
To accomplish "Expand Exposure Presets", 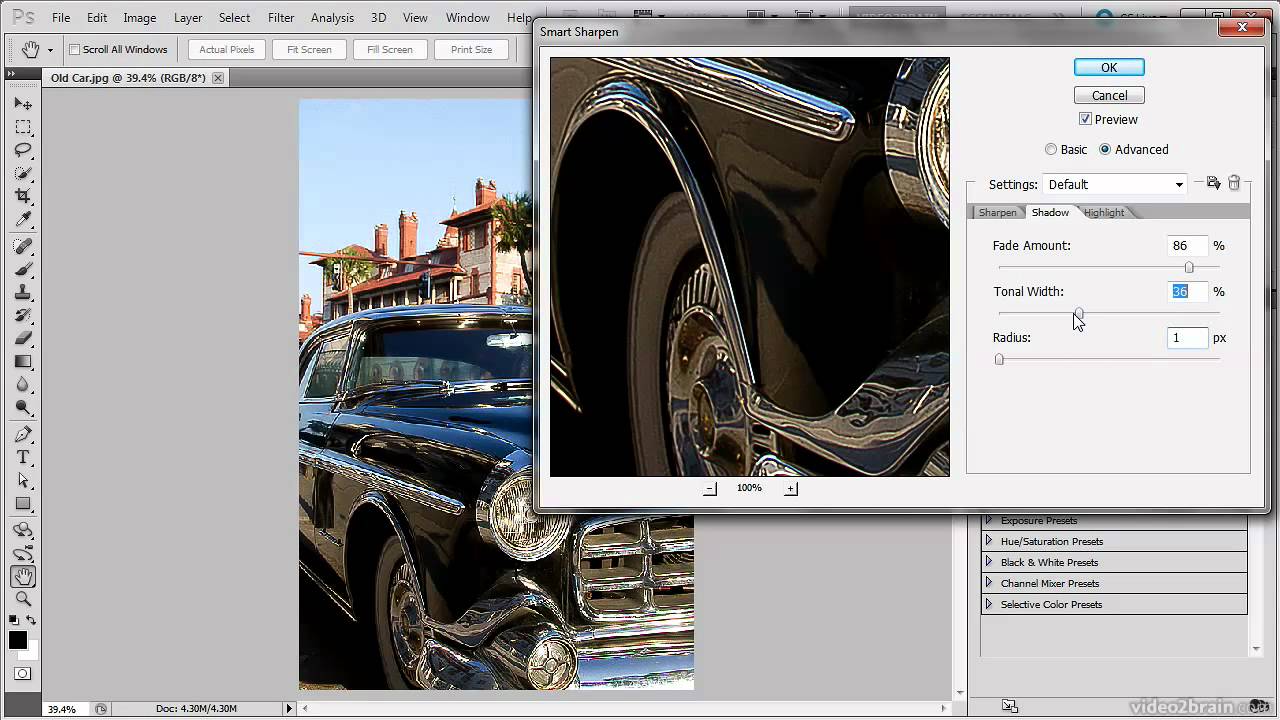I will [x=988, y=520].
